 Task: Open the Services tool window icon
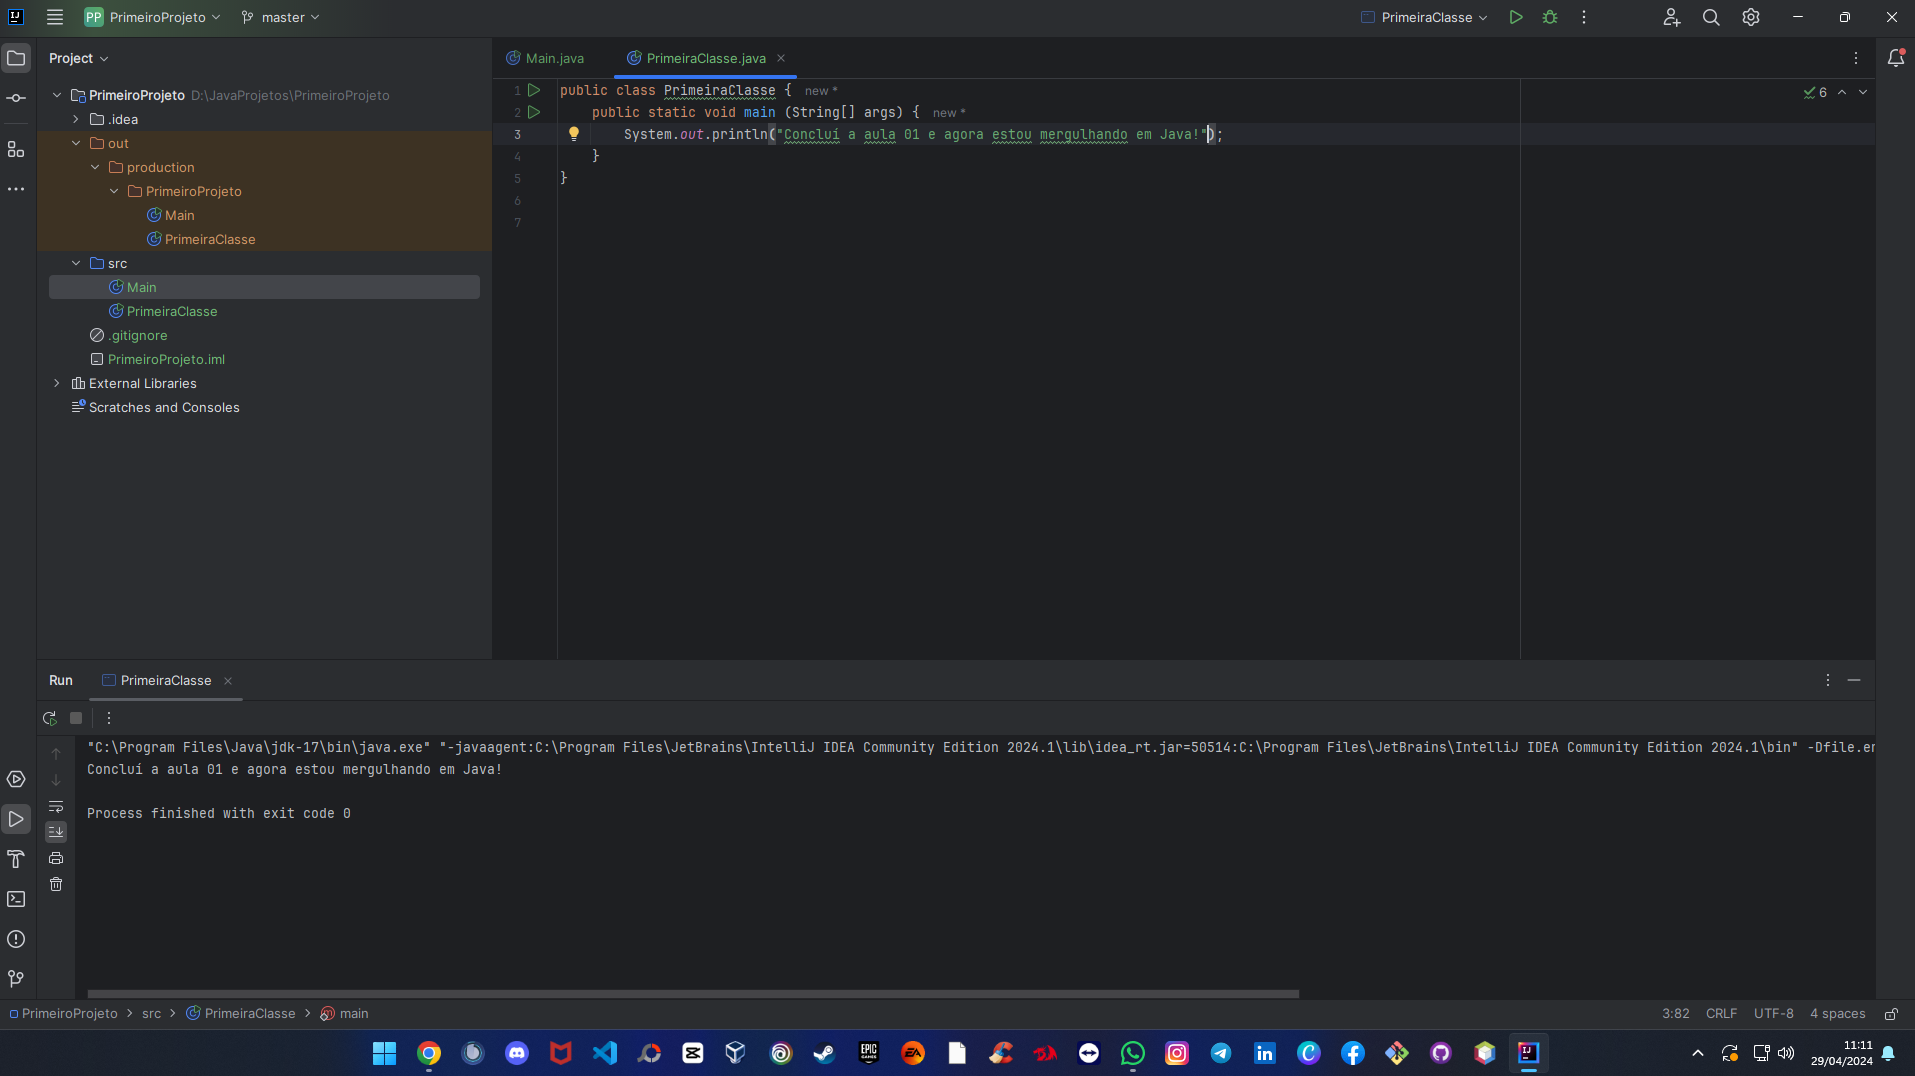(16, 779)
